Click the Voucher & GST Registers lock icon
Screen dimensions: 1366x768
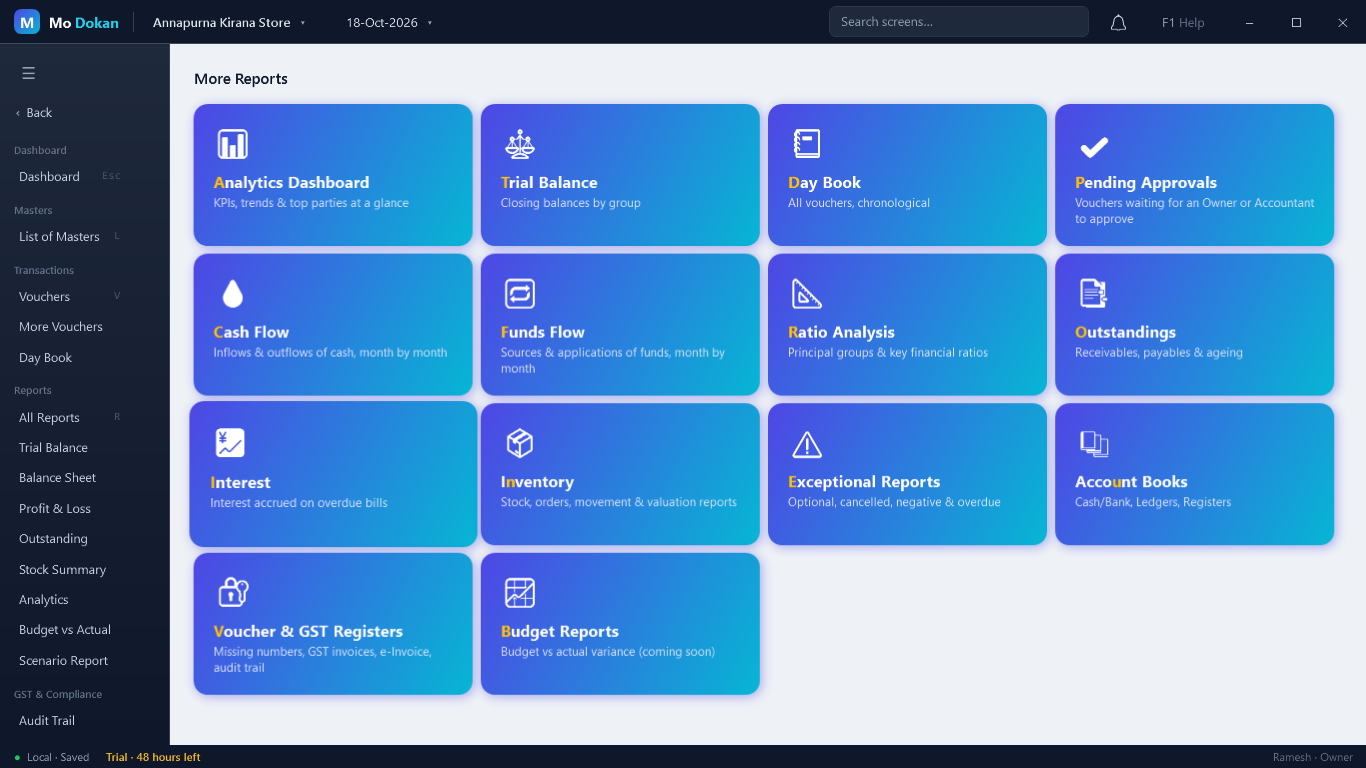pyautogui.click(x=233, y=592)
